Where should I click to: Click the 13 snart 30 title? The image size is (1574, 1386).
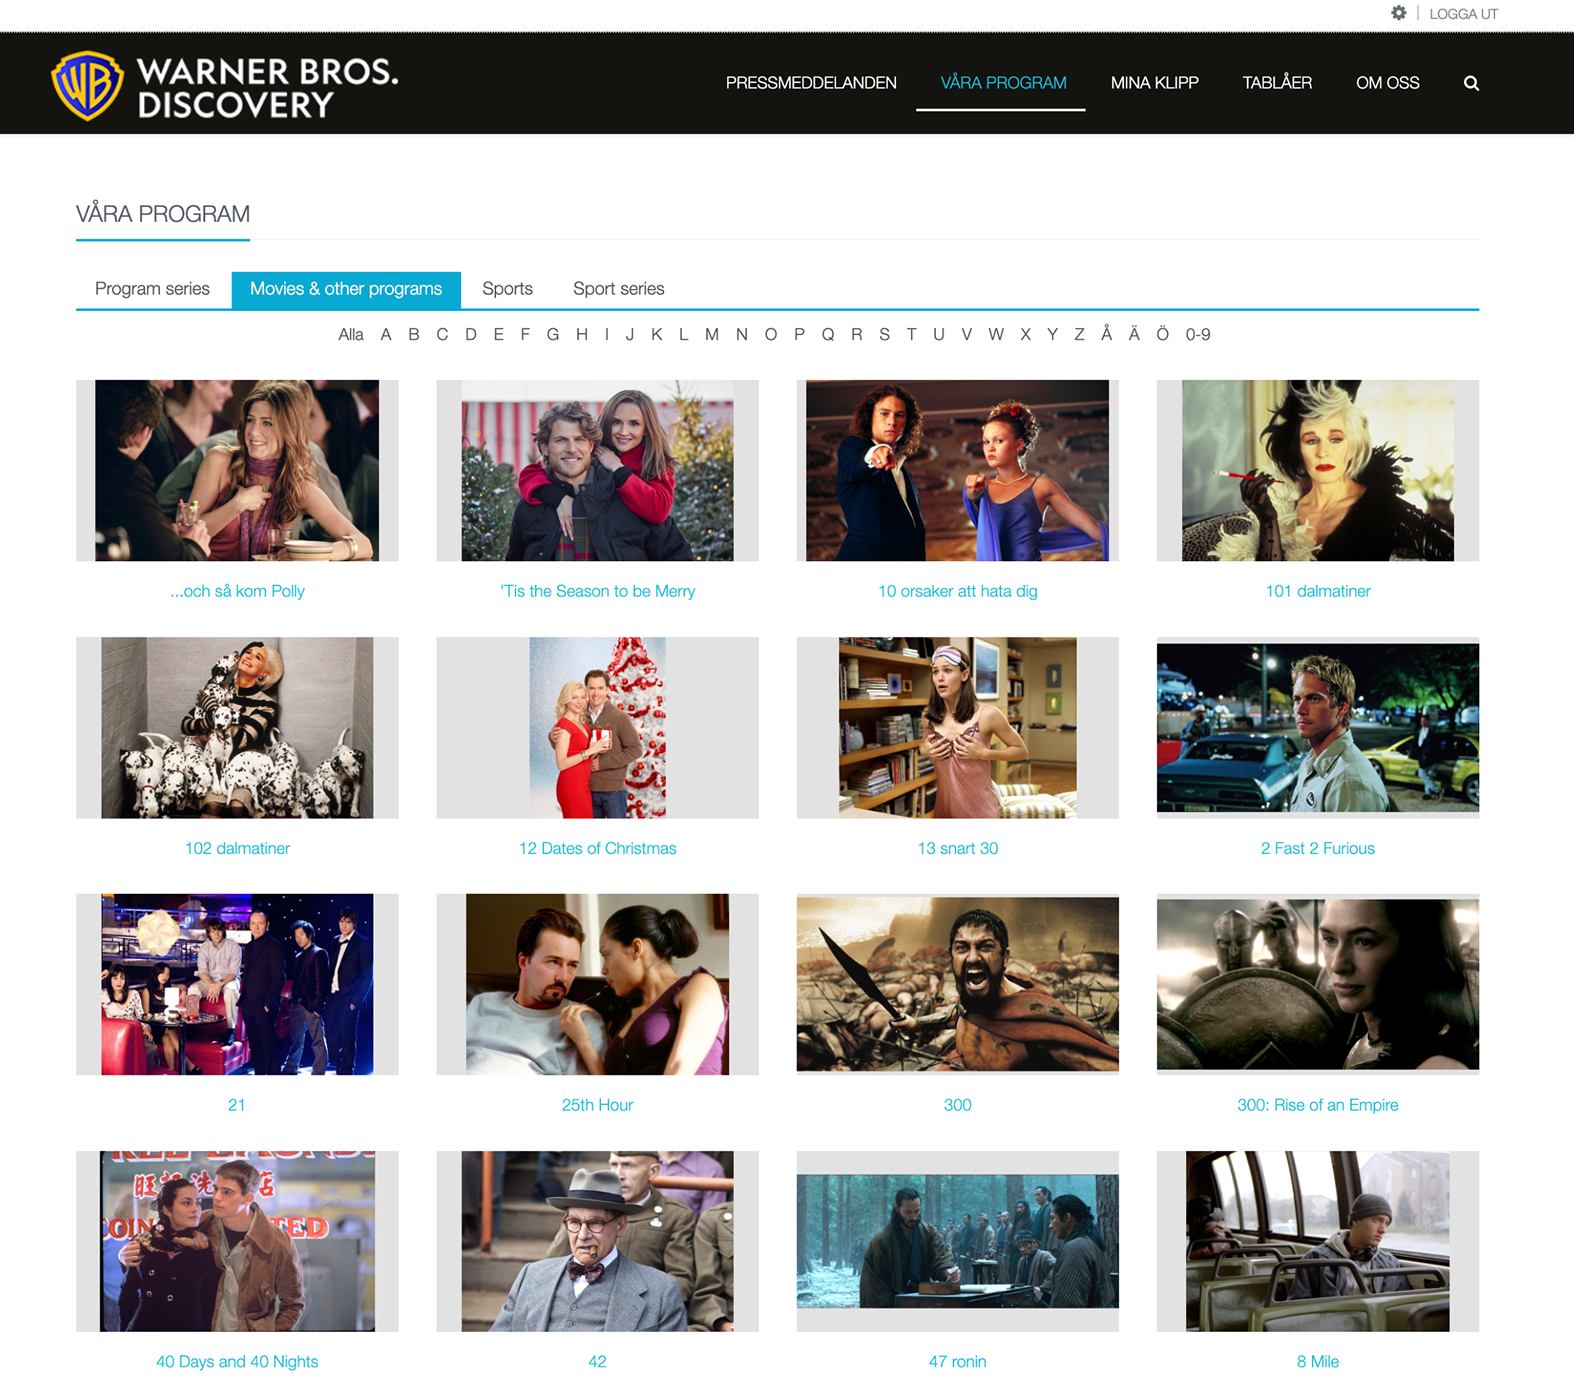point(957,848)
